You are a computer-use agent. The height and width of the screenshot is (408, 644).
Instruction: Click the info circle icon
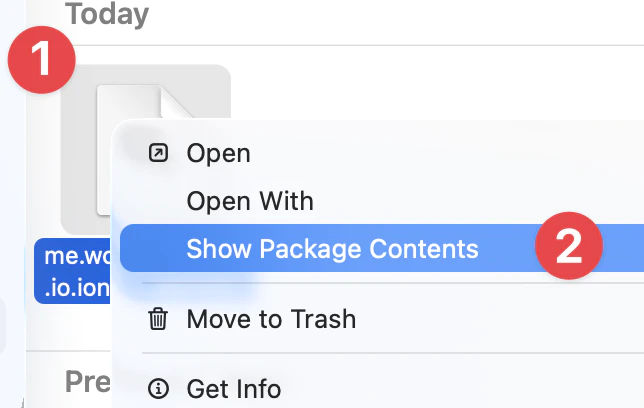coord(158,389)
